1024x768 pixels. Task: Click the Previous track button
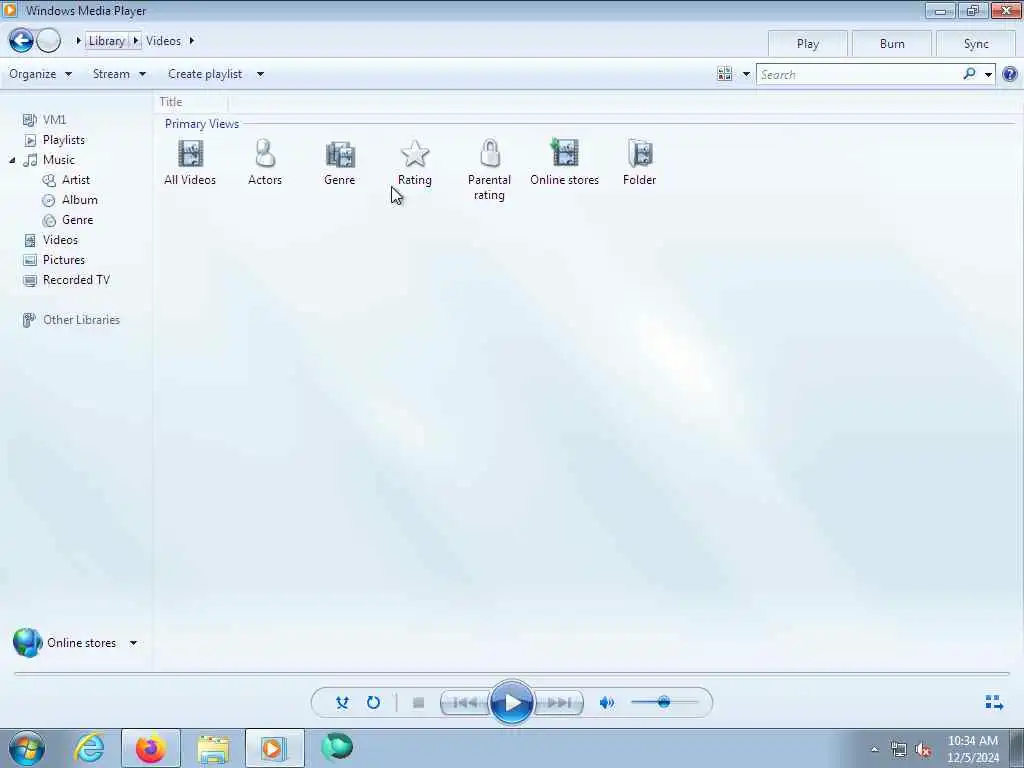click(466, 703)
